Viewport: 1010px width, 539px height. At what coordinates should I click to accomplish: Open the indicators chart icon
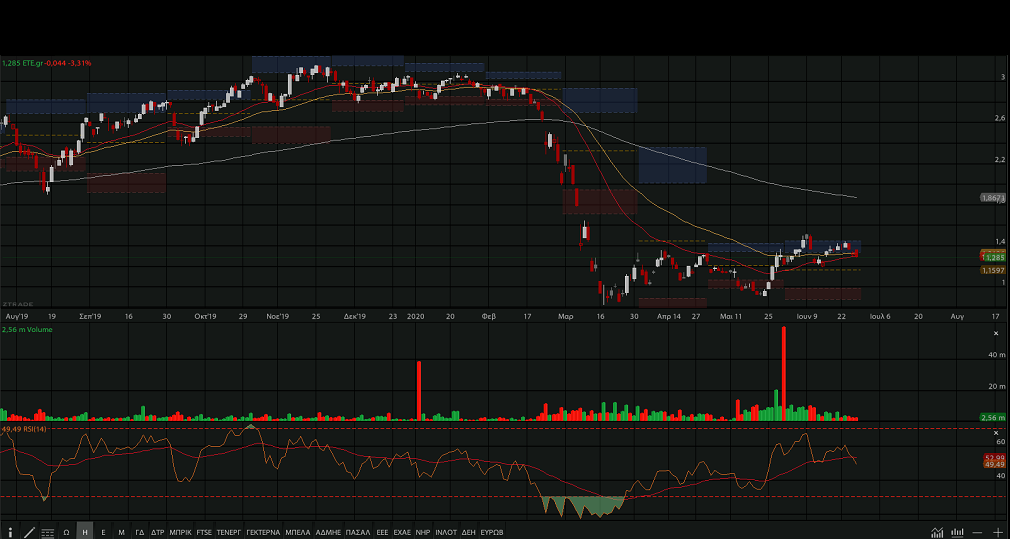[937, 532]
